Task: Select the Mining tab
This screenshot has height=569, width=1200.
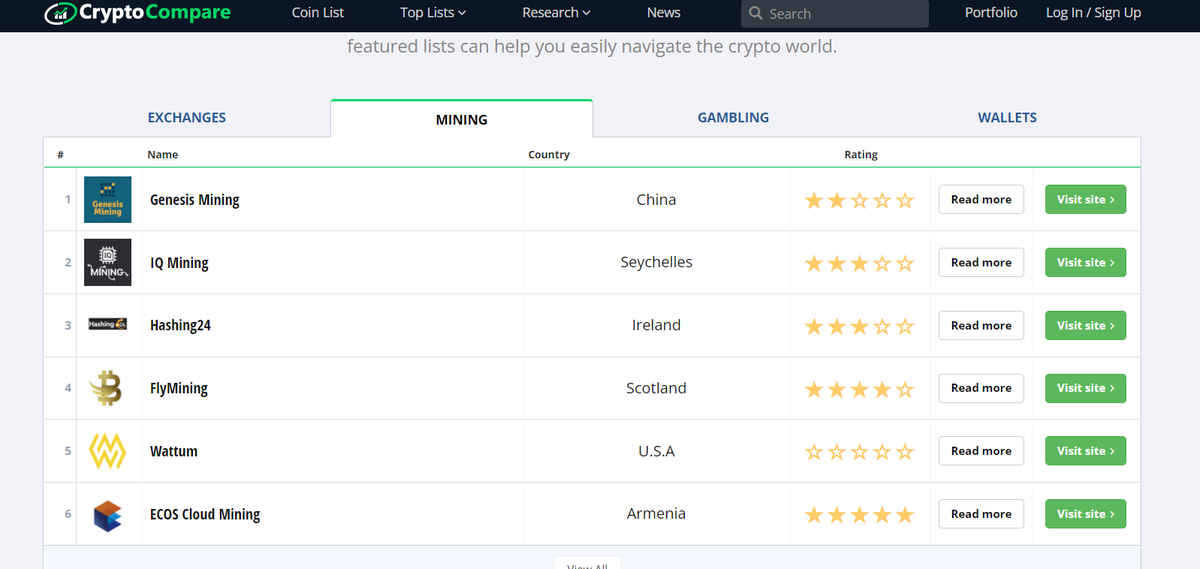Action: 462,119
